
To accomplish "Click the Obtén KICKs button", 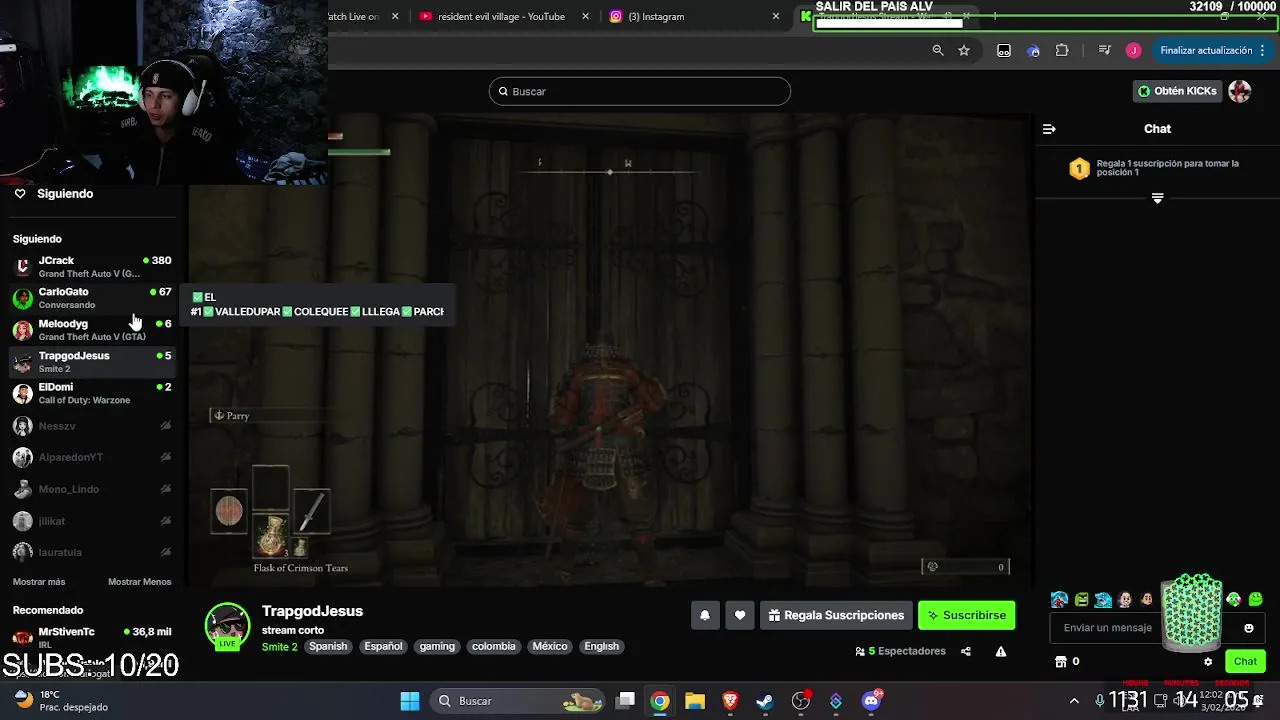I will [1177, 91].
